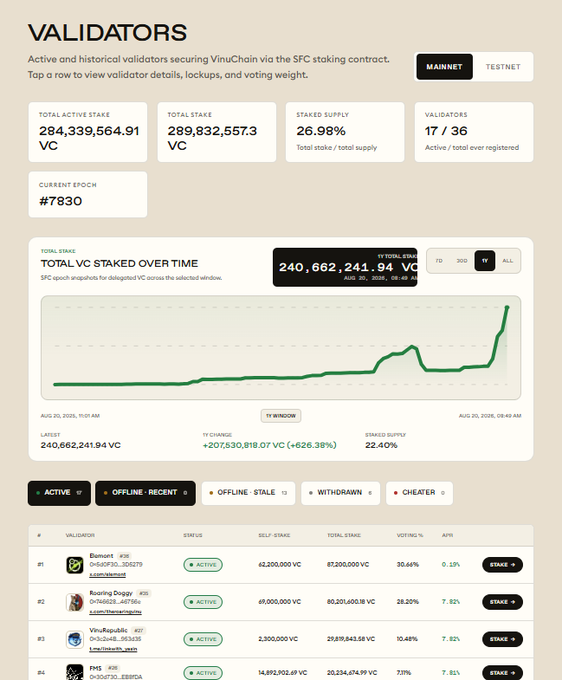Select the ALL chart range
562x680 pixels.
507,261
